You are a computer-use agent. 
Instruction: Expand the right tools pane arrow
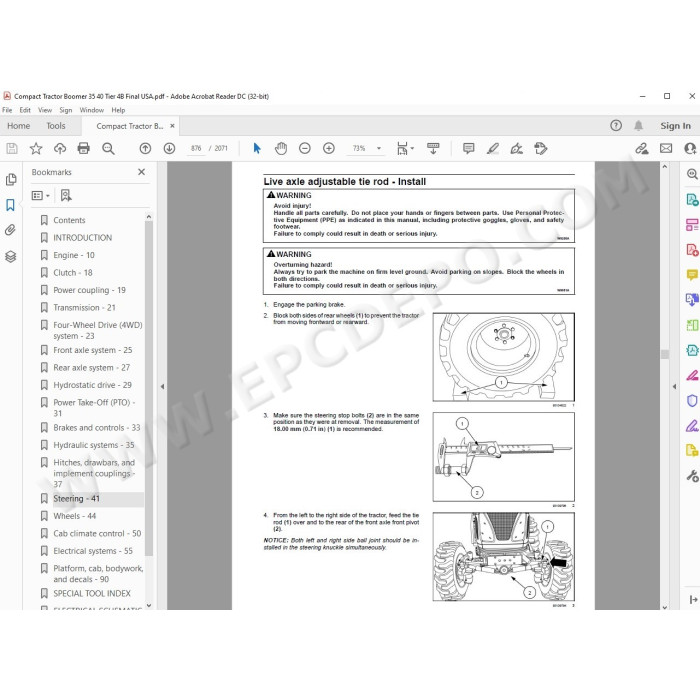coord(674,387)
